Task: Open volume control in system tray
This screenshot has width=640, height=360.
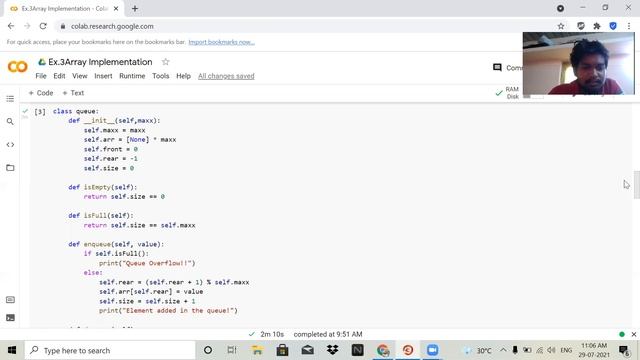Action: 551,350
